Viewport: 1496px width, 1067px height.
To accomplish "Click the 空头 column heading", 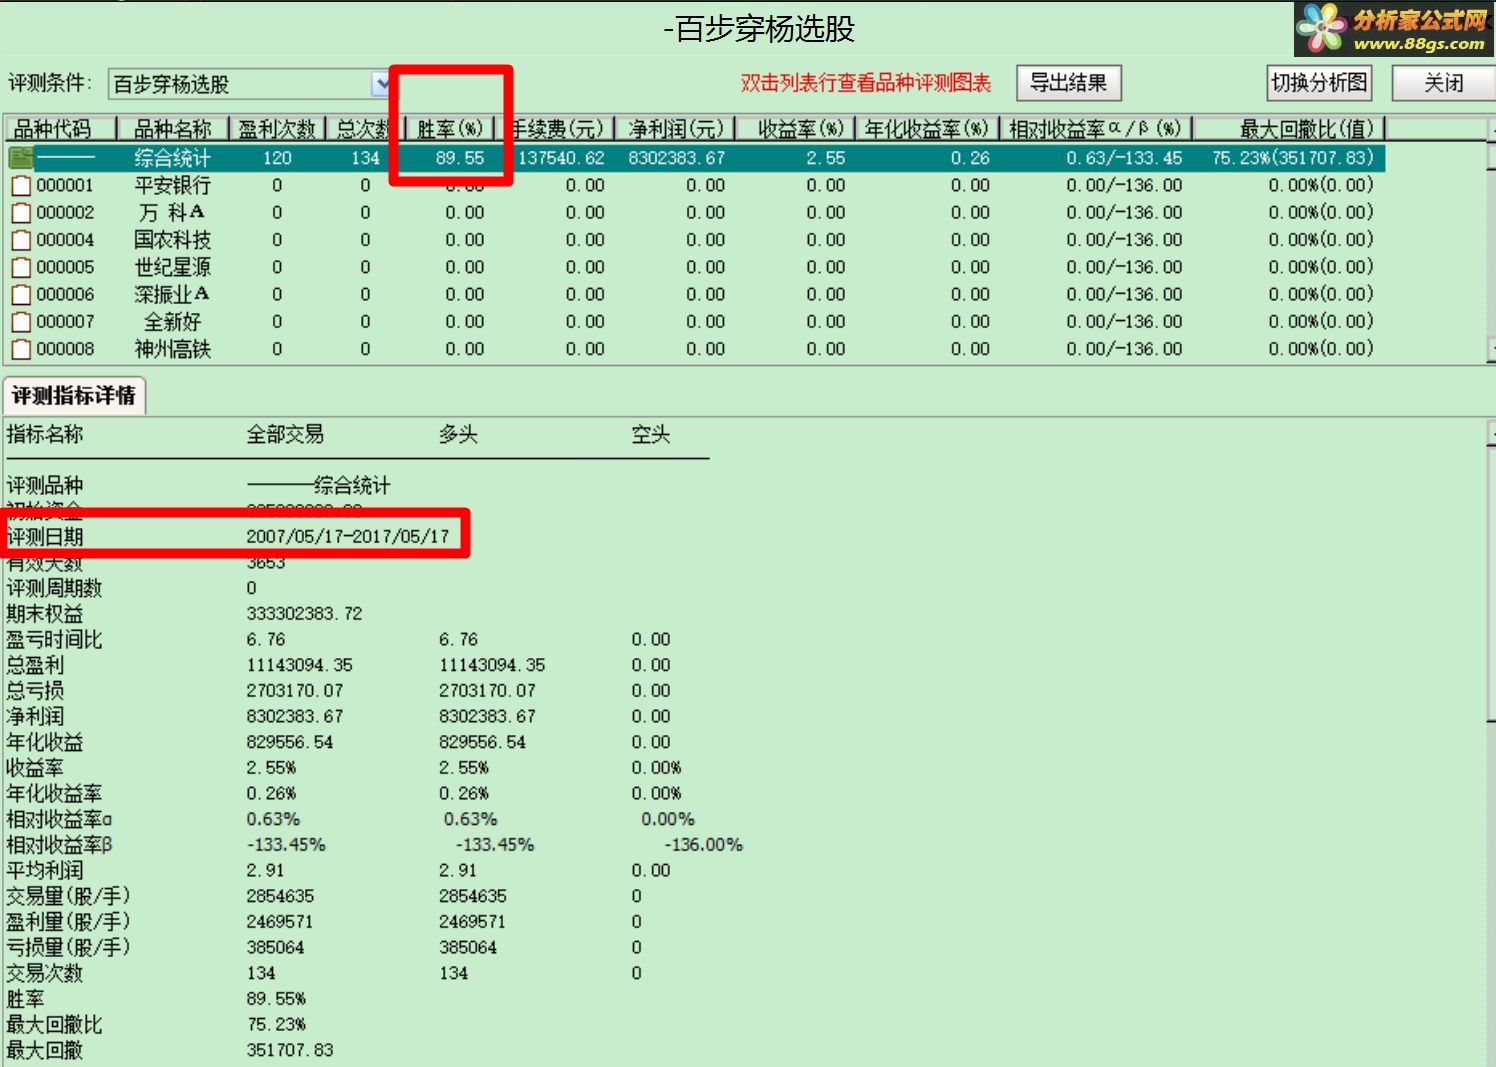I will pos(650,434).
